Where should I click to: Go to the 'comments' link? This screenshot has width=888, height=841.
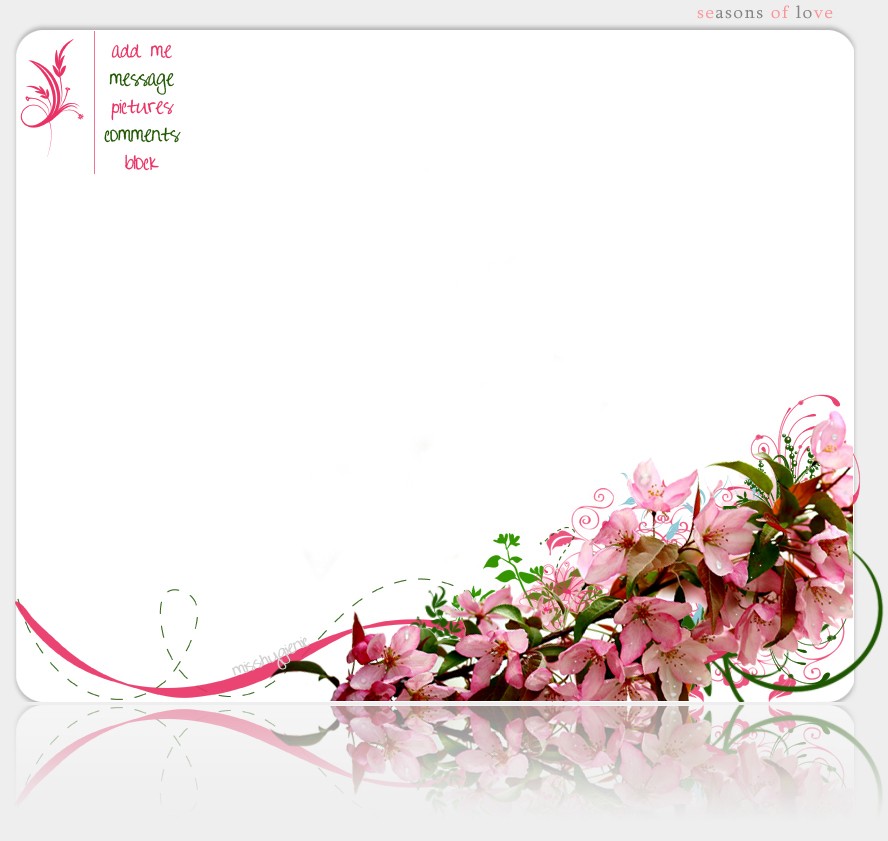142,135
